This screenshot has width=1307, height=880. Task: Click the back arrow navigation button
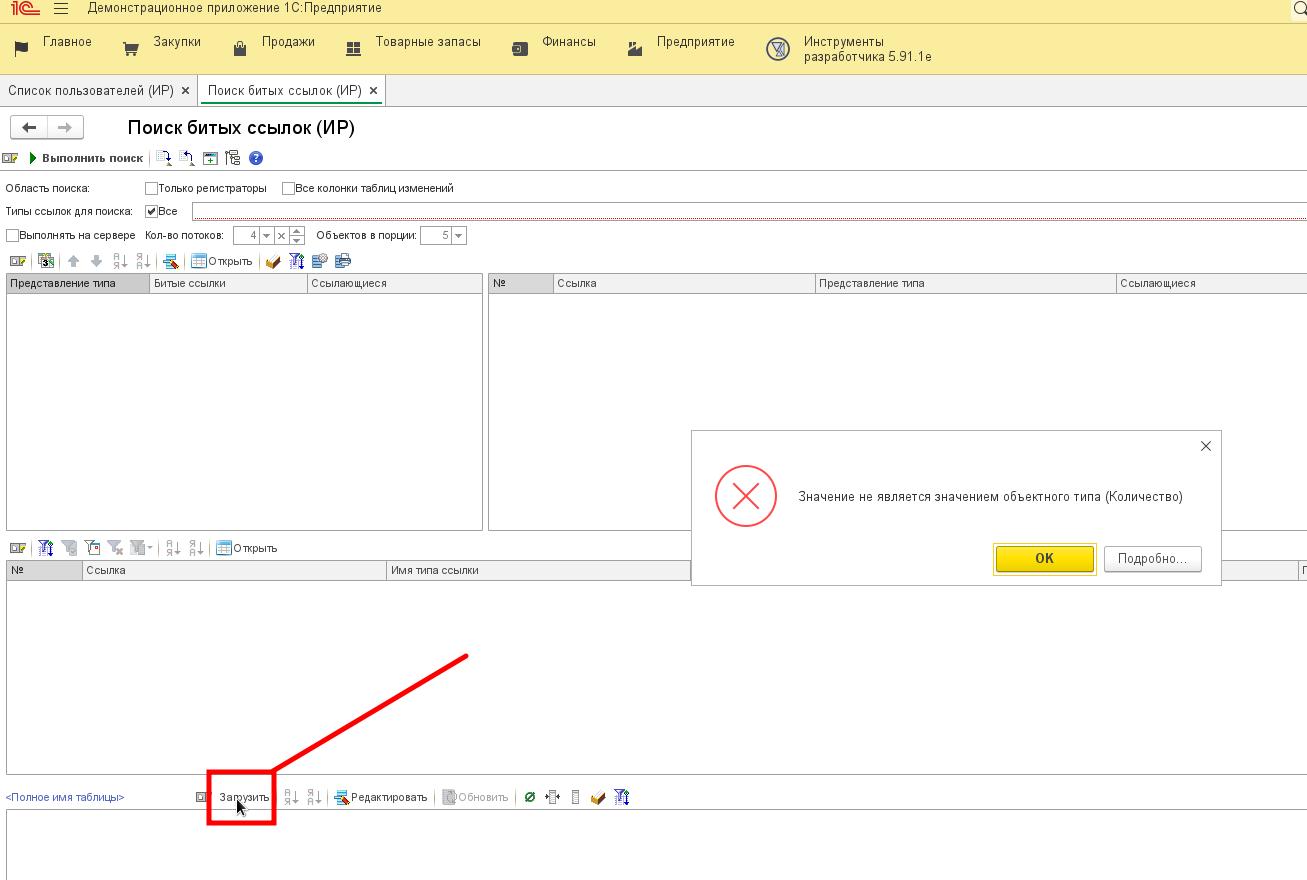pos(29,127)
